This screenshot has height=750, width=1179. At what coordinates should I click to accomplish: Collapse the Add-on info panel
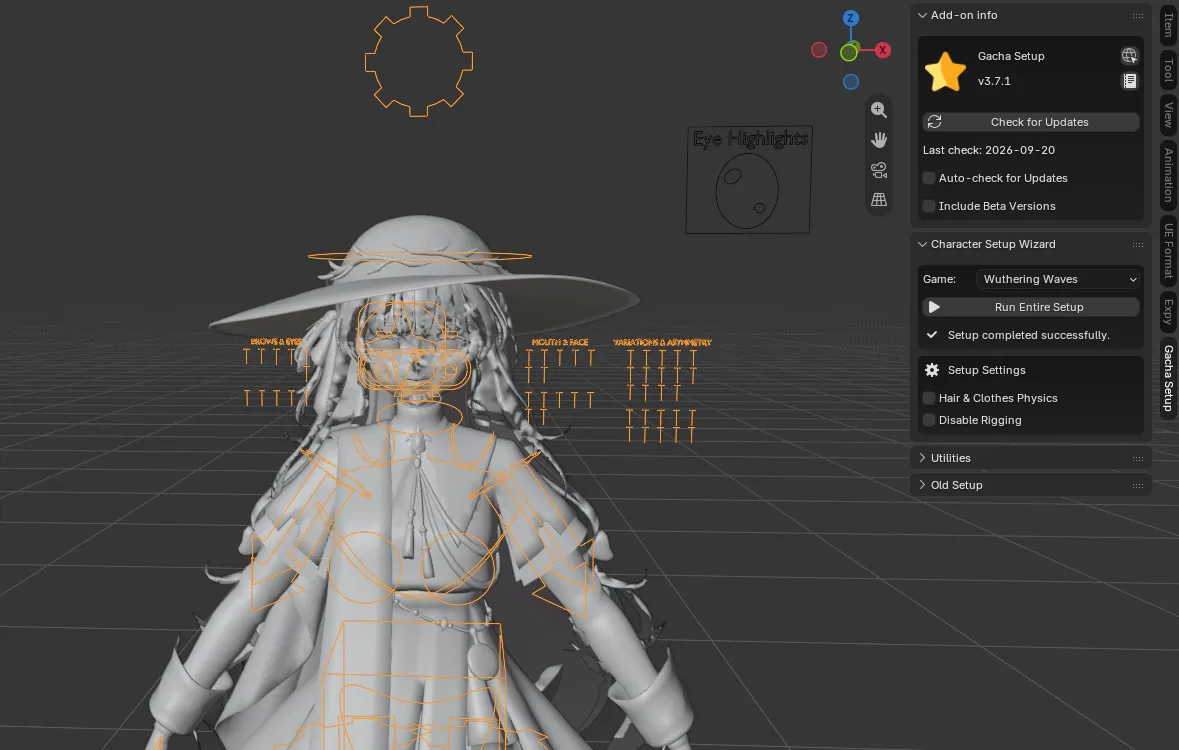point(922,15)
